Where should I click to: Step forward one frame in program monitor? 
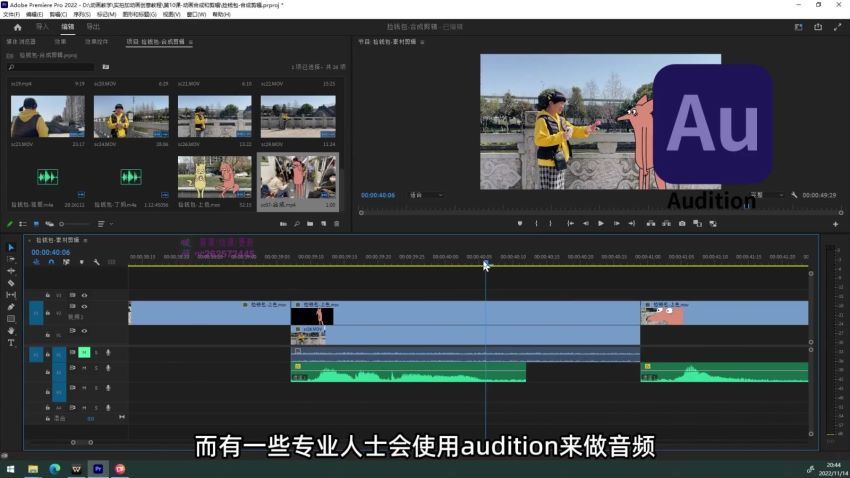tap(616, 223)
